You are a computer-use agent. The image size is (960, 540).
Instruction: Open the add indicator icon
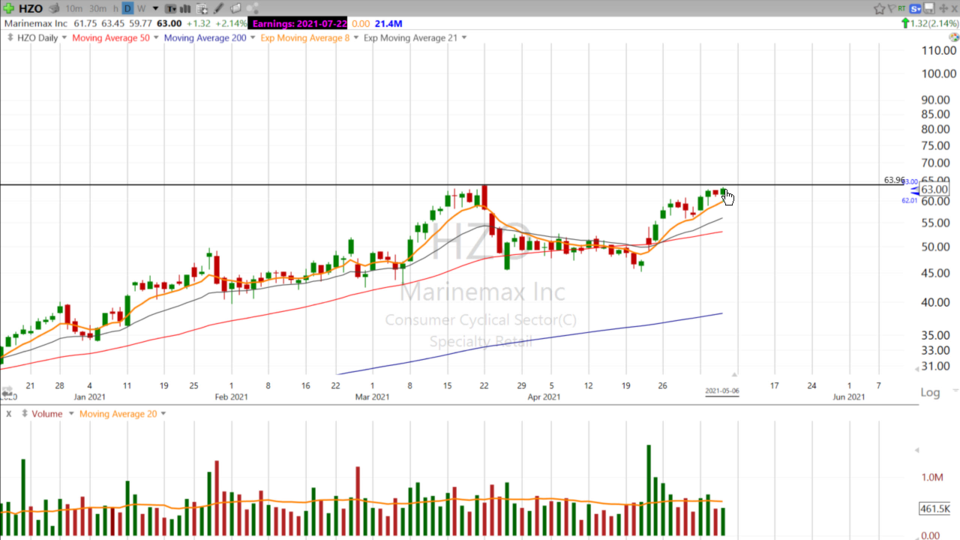[202, 9]
